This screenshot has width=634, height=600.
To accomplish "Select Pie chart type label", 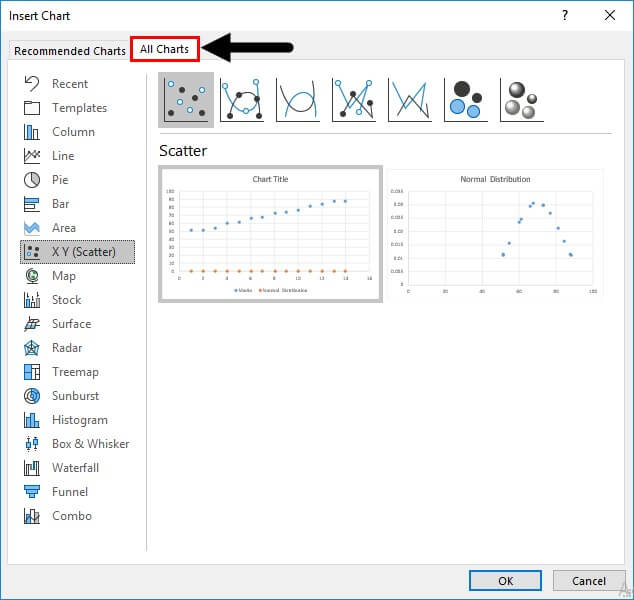I will pyautogui.click(x=60, y=180).
